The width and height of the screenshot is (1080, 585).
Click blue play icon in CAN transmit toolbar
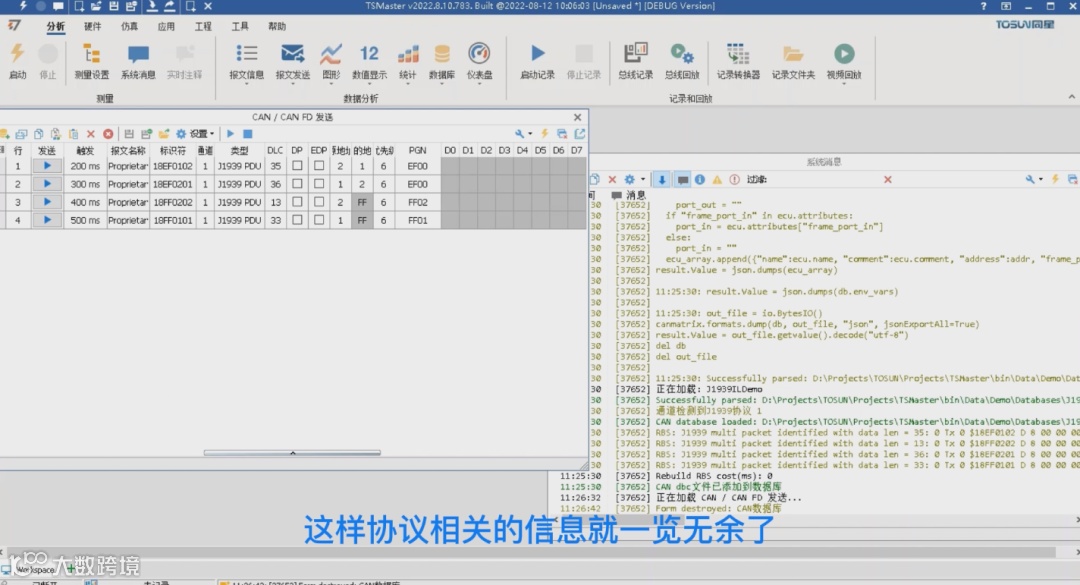pyautogui.click(x=231, y=134)
